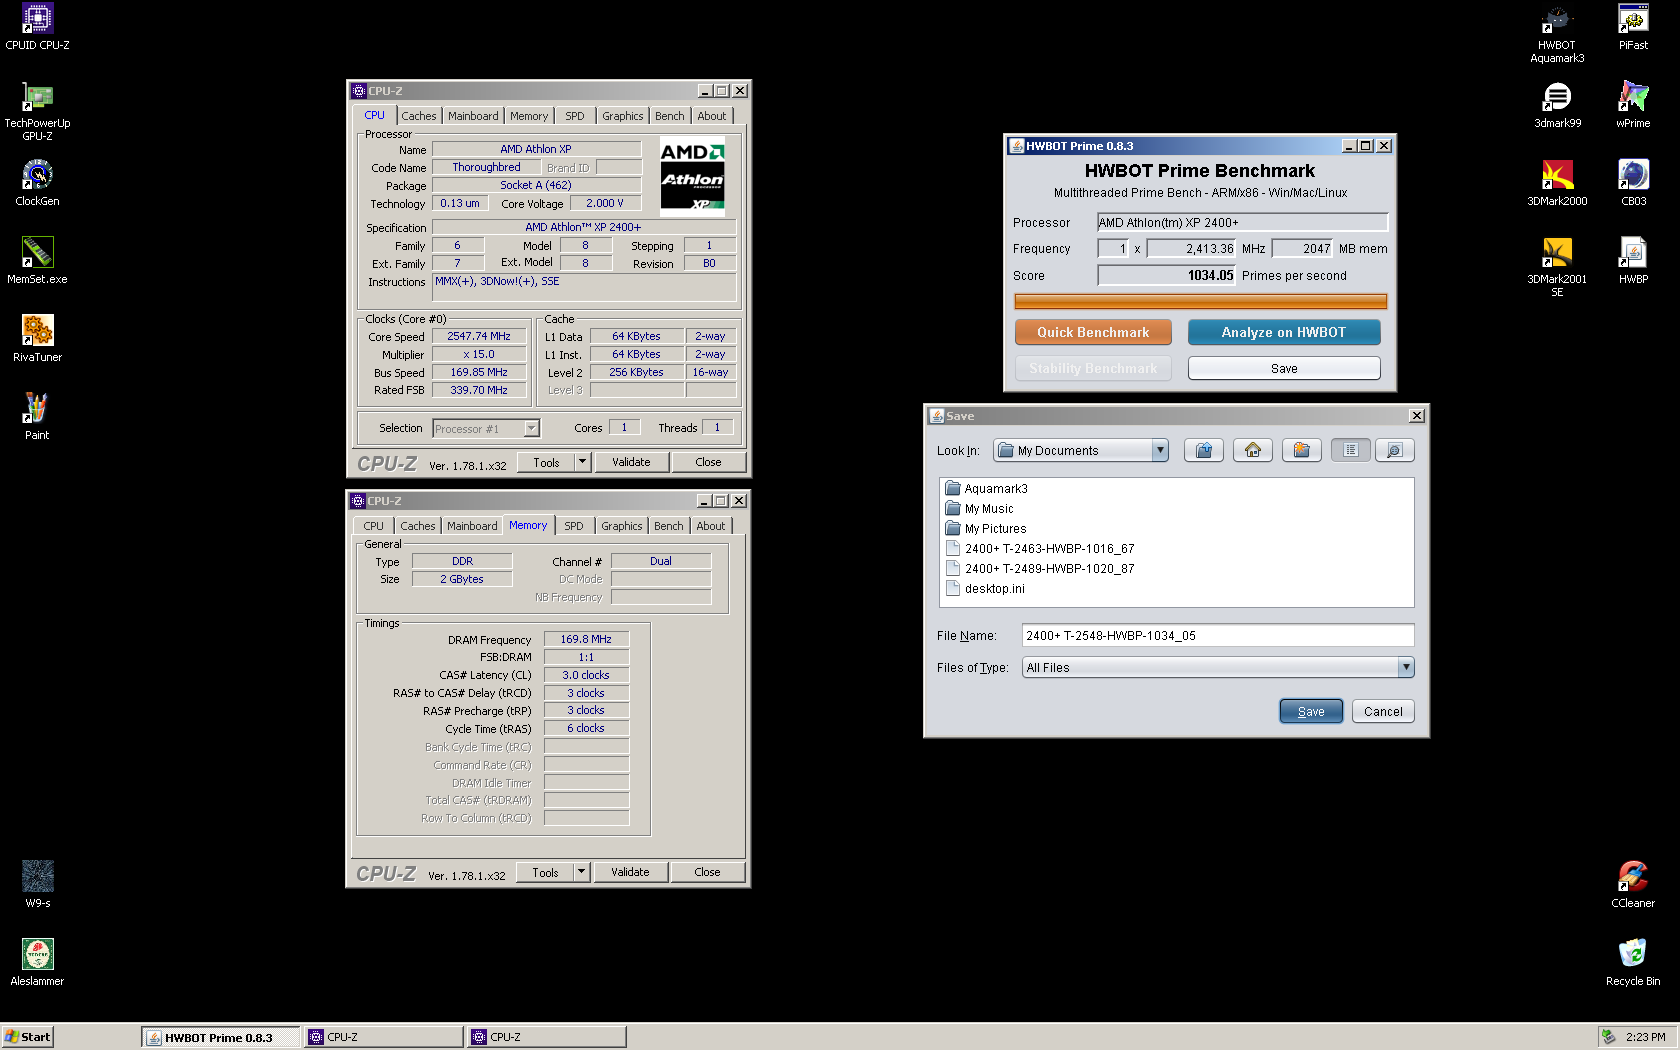Toggle Details view in the Save dialog
1680x1050 pixels.
click(1395, 451)
